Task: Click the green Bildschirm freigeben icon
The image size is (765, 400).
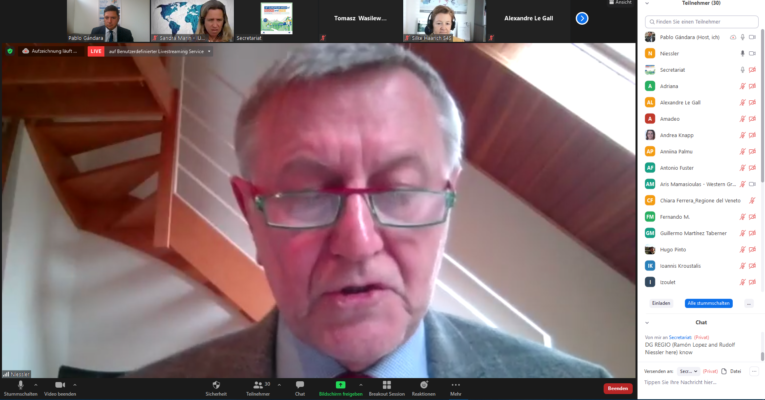Action: click(x=341, y=385)
